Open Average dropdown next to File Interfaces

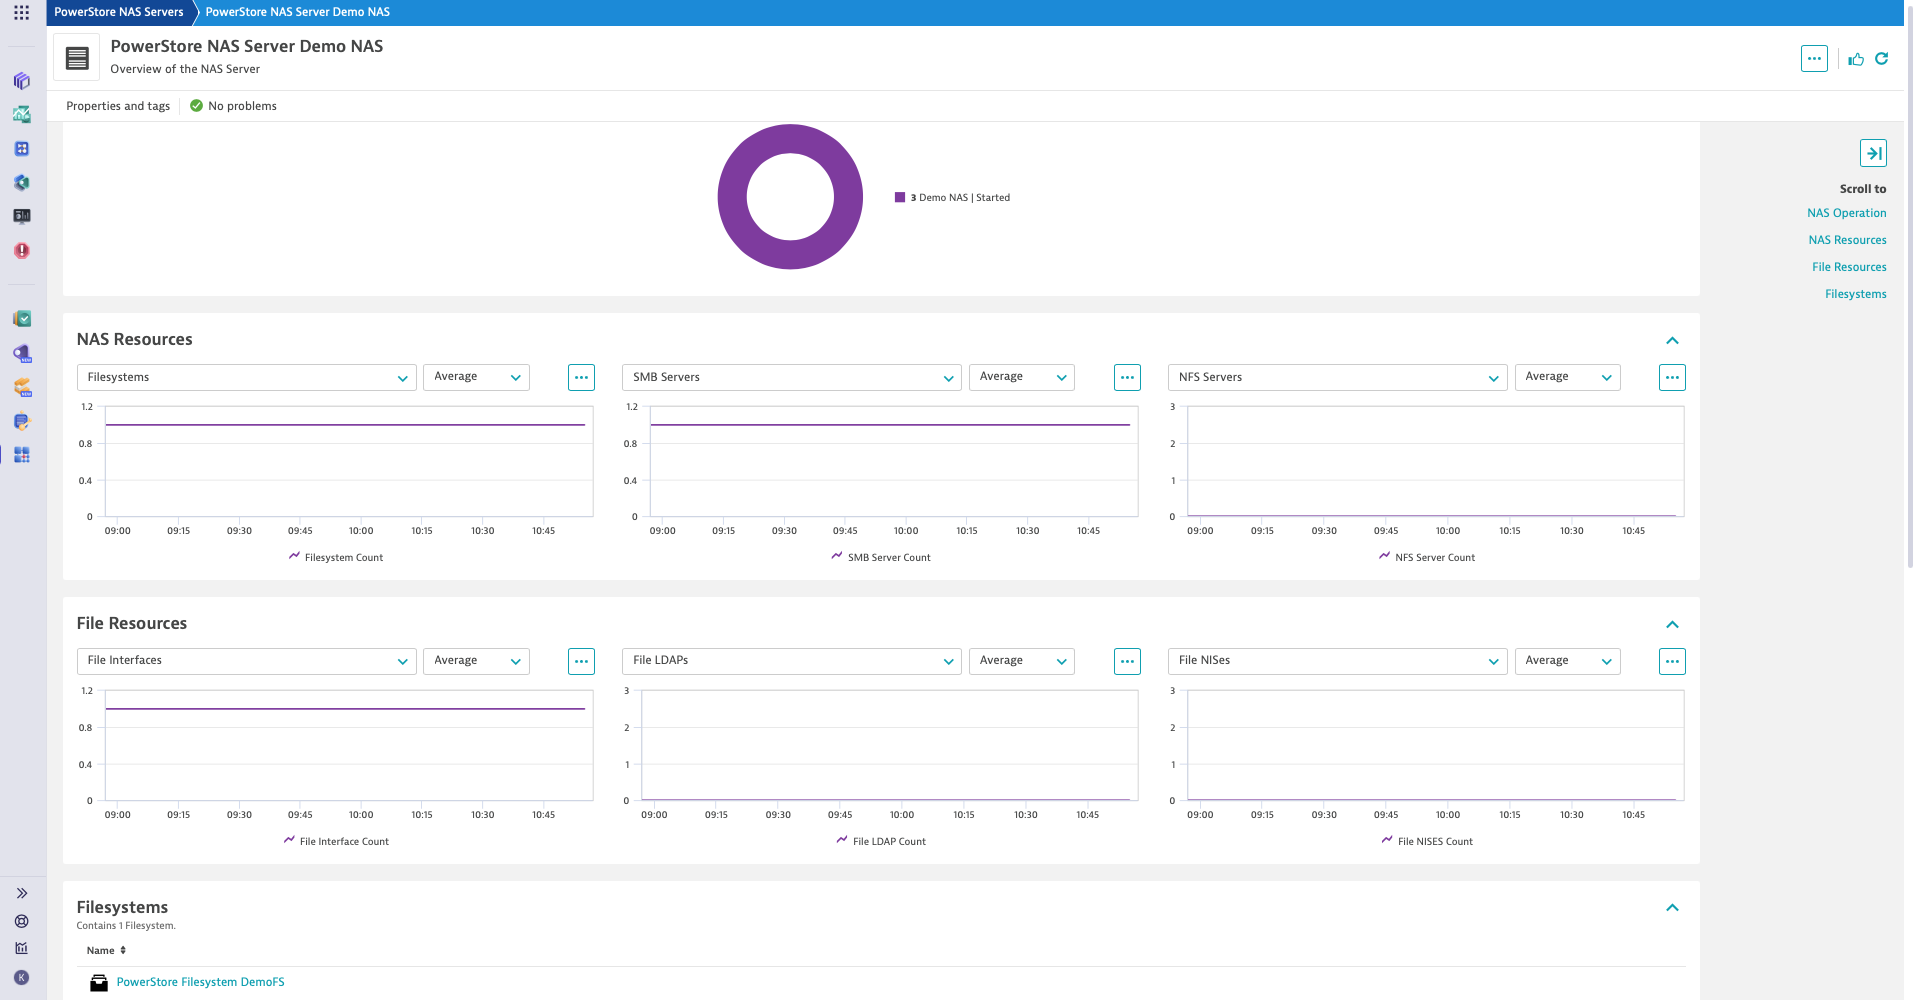(x=476, y=661)
